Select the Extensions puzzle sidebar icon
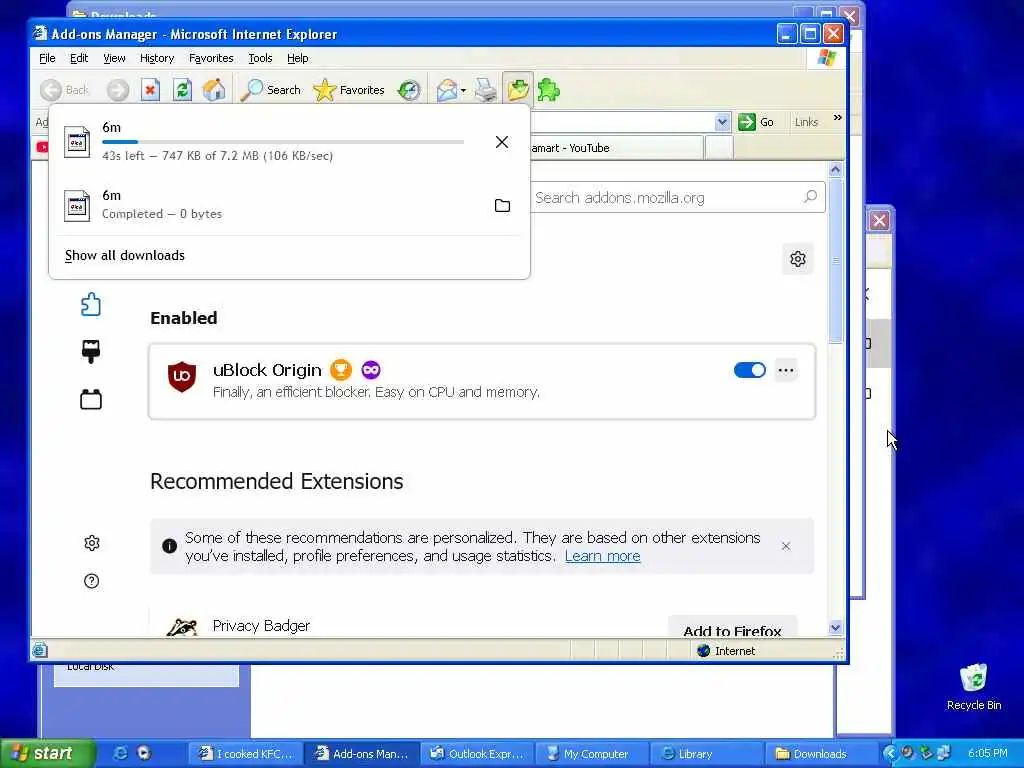 click(x=91, y=304)
